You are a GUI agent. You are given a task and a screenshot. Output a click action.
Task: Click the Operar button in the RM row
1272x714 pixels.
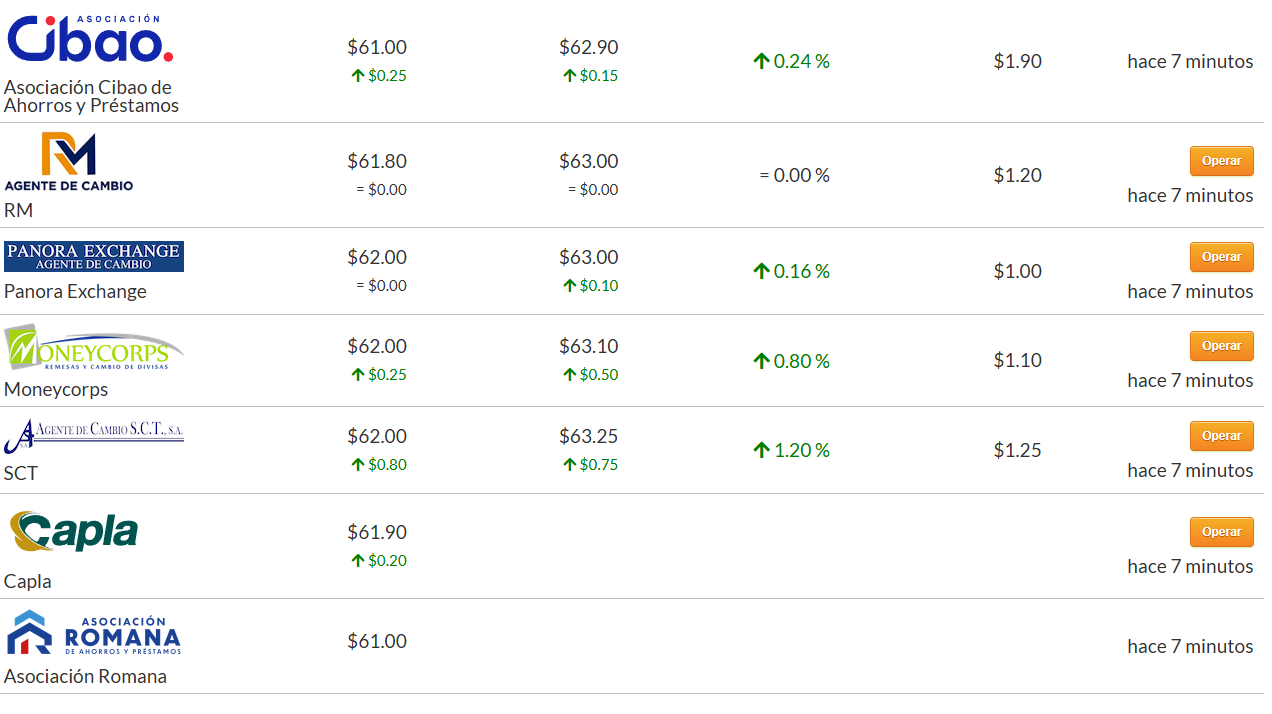1221,161
